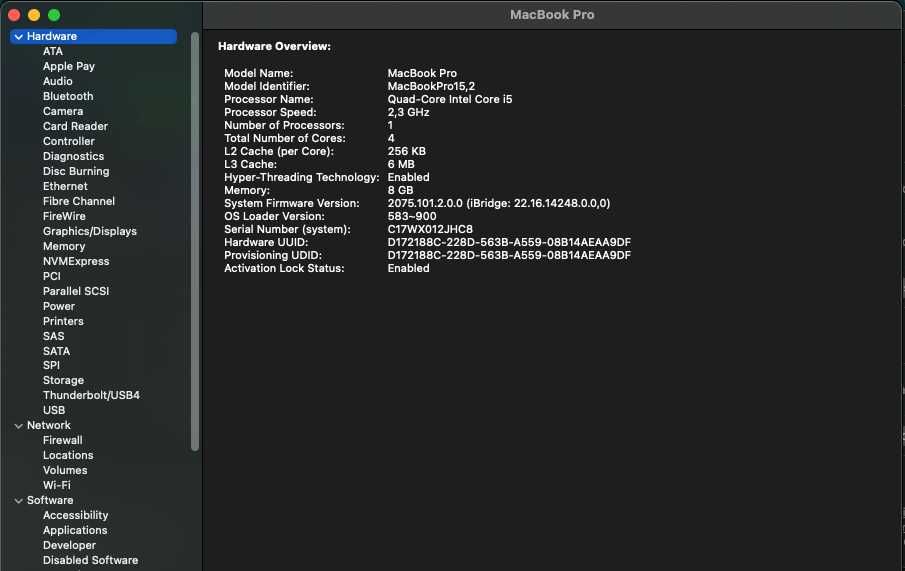
Task: Select Ethernet in the sidebar
Action: [65, 186]
